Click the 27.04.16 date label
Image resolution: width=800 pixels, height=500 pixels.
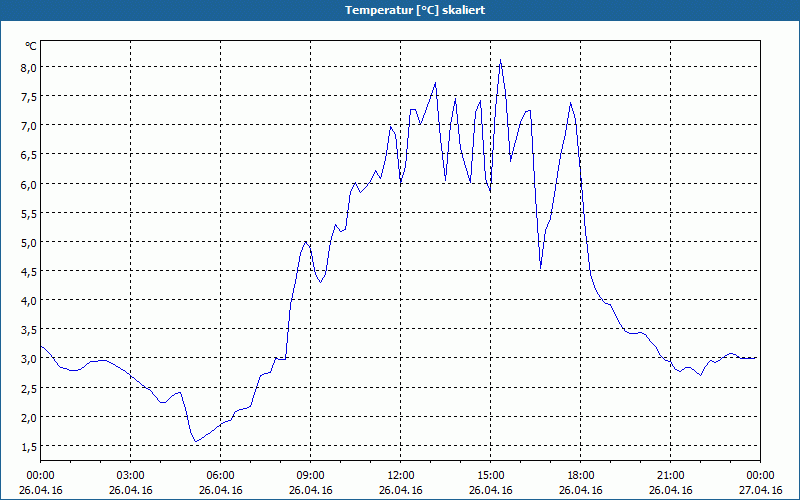[760, 490]
